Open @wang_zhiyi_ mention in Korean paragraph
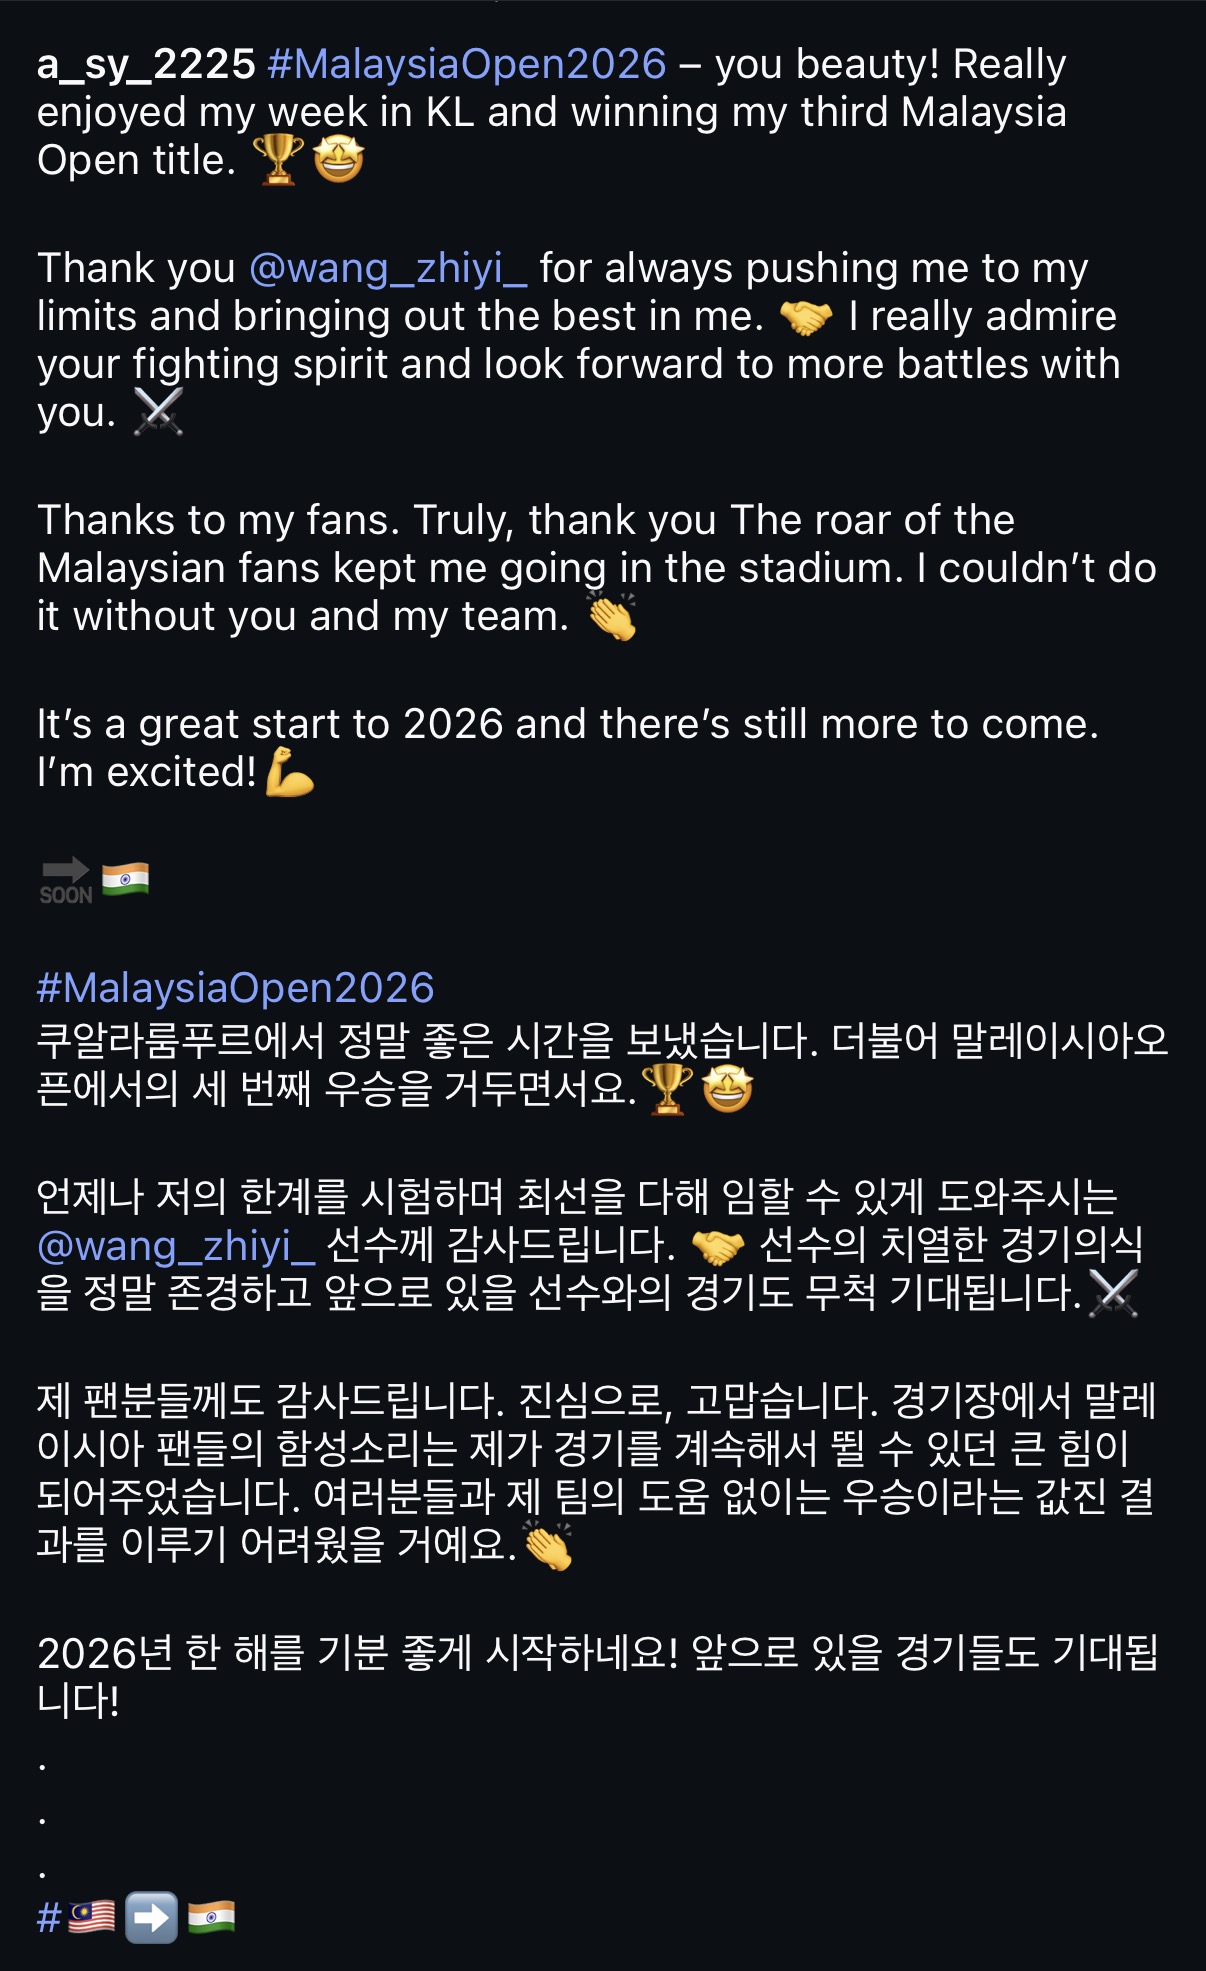1206x1971 pixels. [x=176, y=1246]
